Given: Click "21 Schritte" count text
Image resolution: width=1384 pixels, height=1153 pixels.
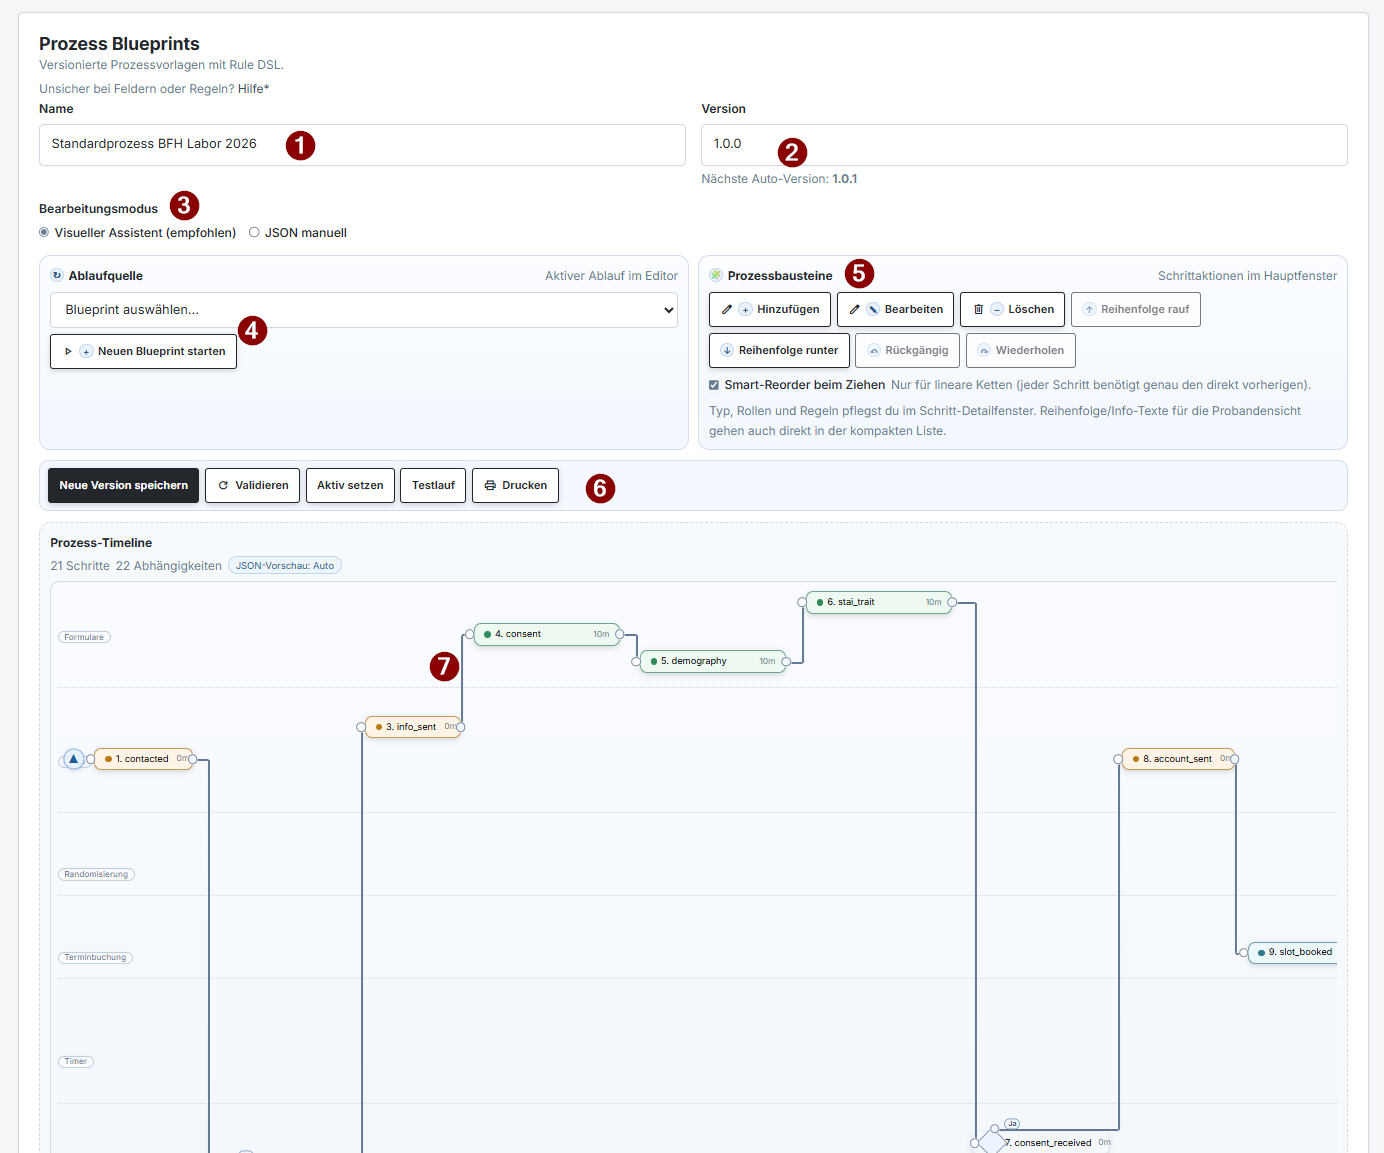Looking at the screenshot, I should [80, 566].
